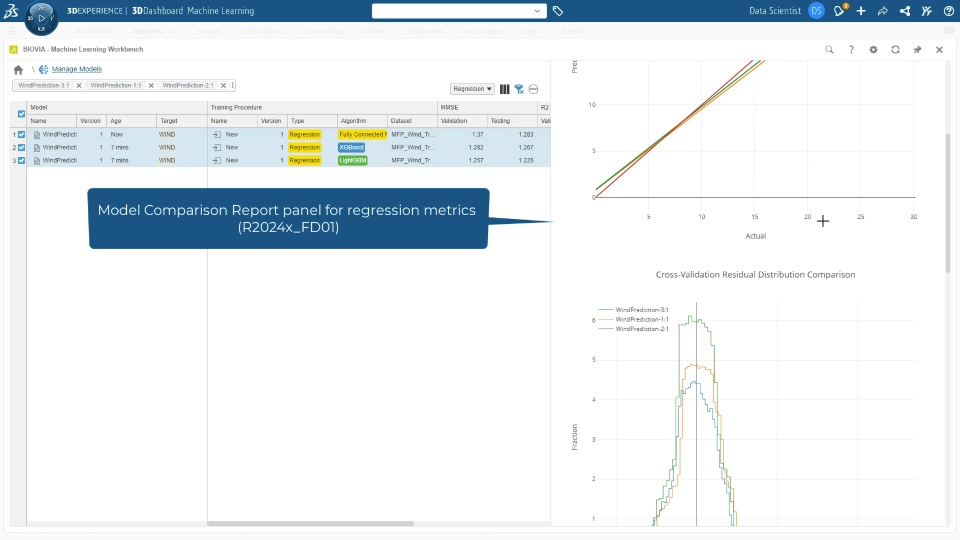The image size is (960, 540).
Task: Click chat bubble icon at right edge
Action: (950, 31)
